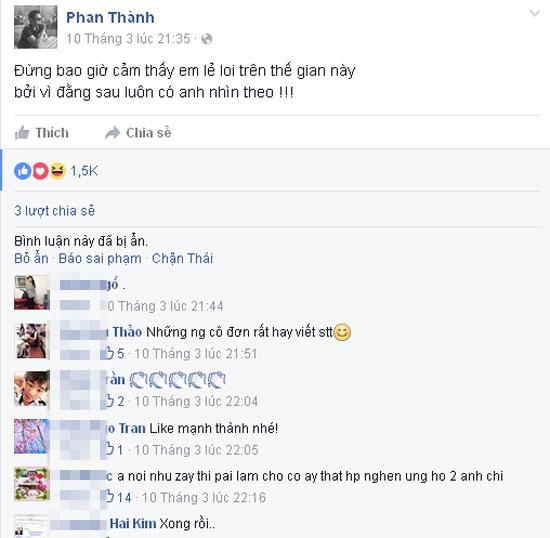Click the public globe privacy icon

pos(207,39)
